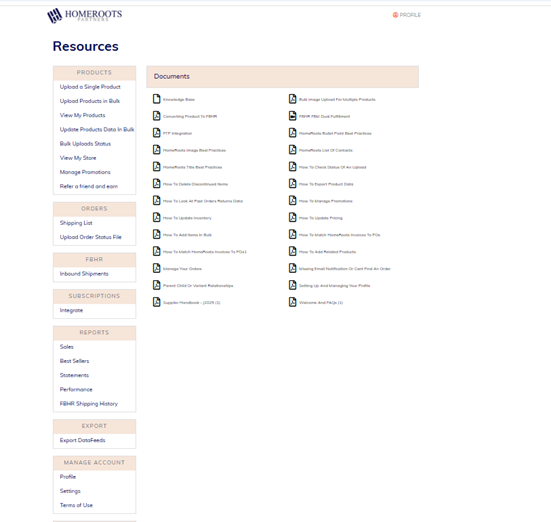Open HomeRoots List Of Contacts document
The width and height of the screenshot is (551, 522).
[x=325, y=150]
